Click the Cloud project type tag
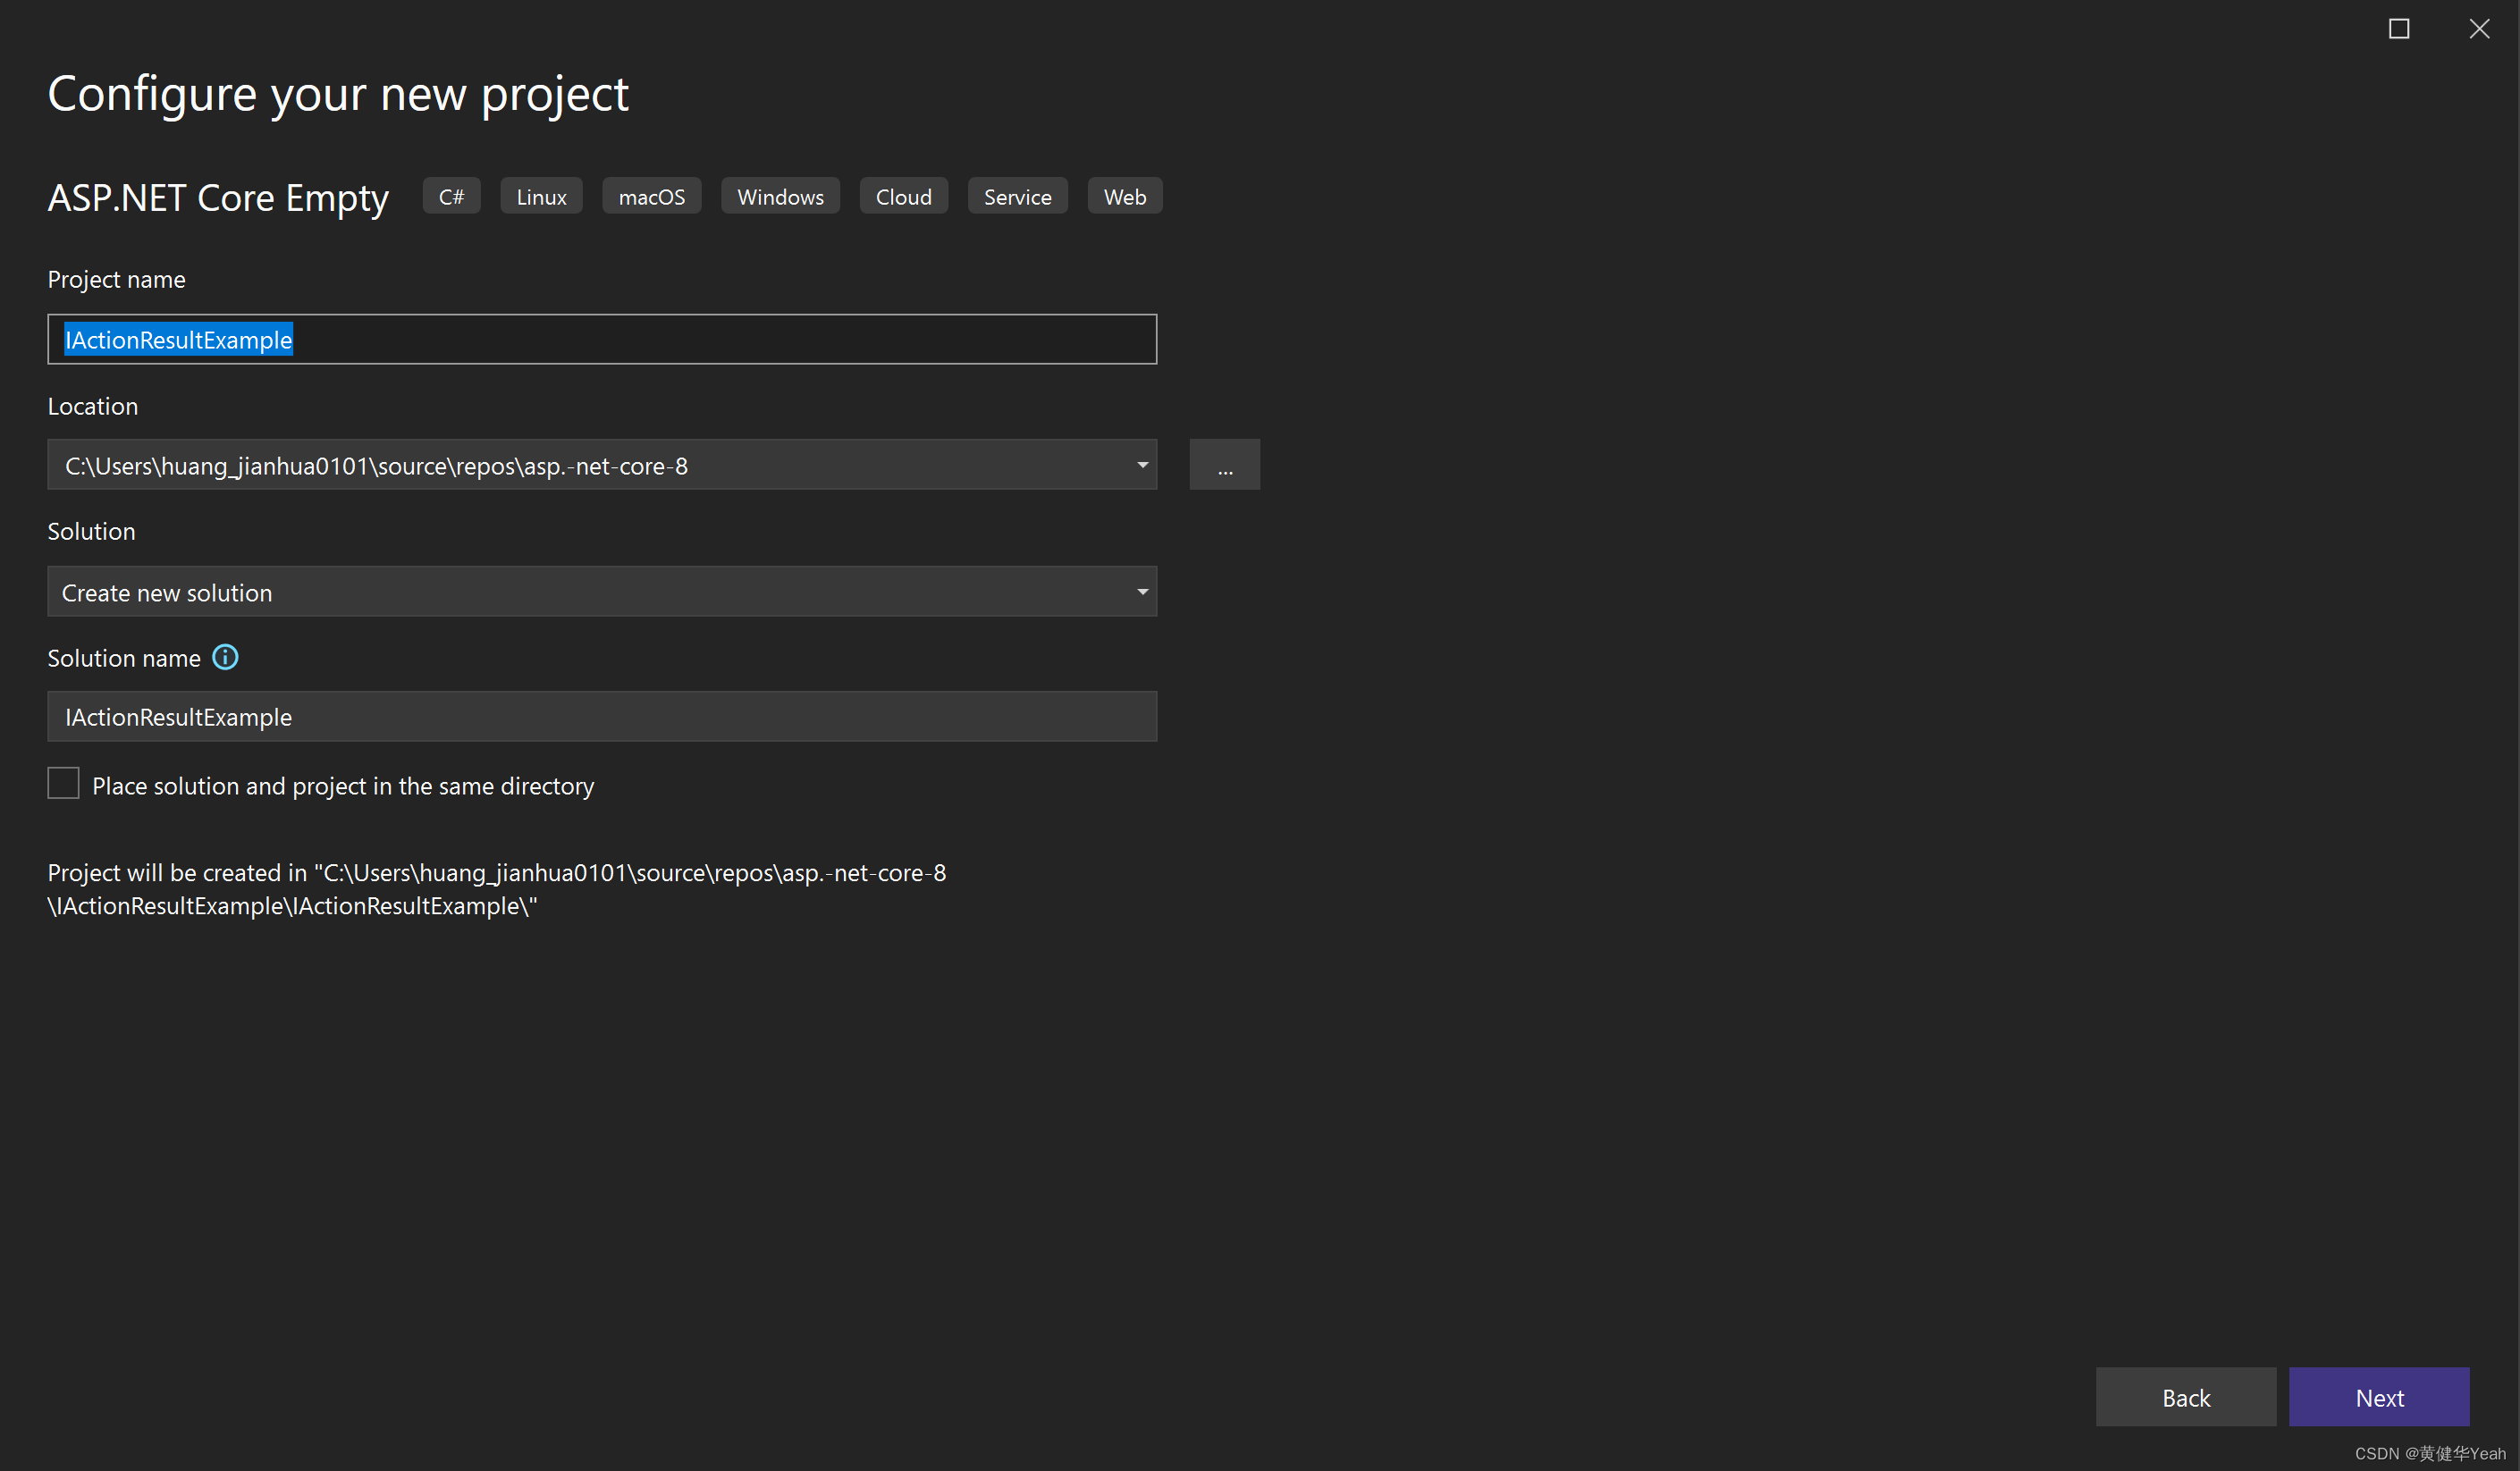 coord(903,197)
